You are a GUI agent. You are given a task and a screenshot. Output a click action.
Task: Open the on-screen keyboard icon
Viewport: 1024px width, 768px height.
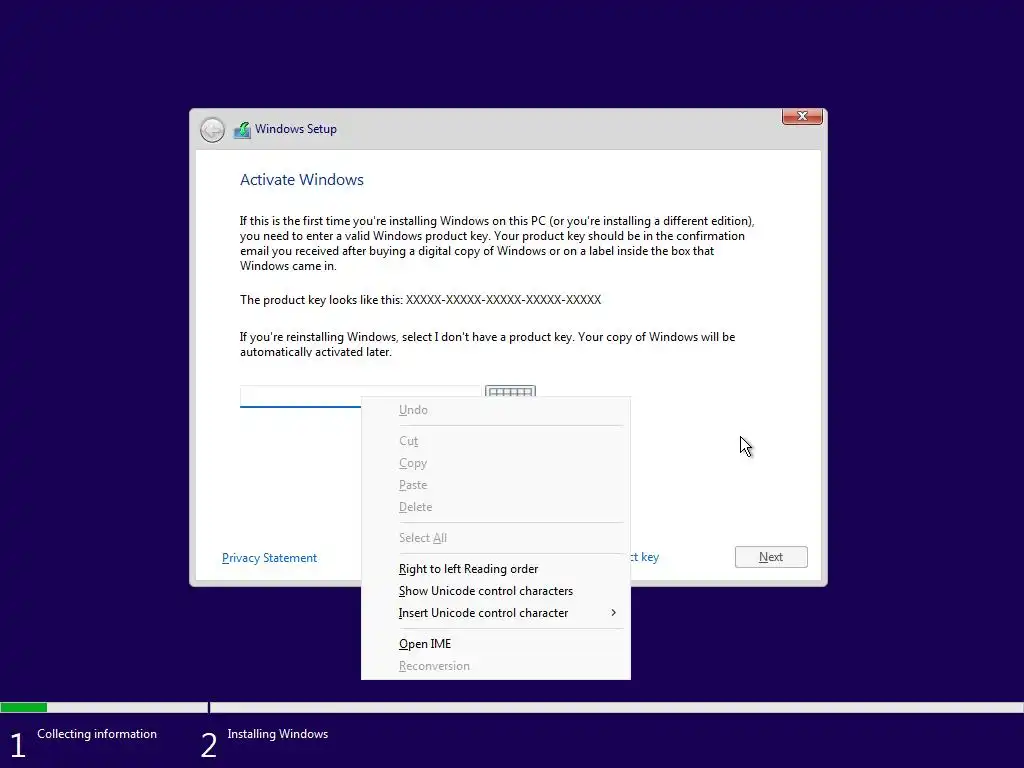click(x=510, y=391)
